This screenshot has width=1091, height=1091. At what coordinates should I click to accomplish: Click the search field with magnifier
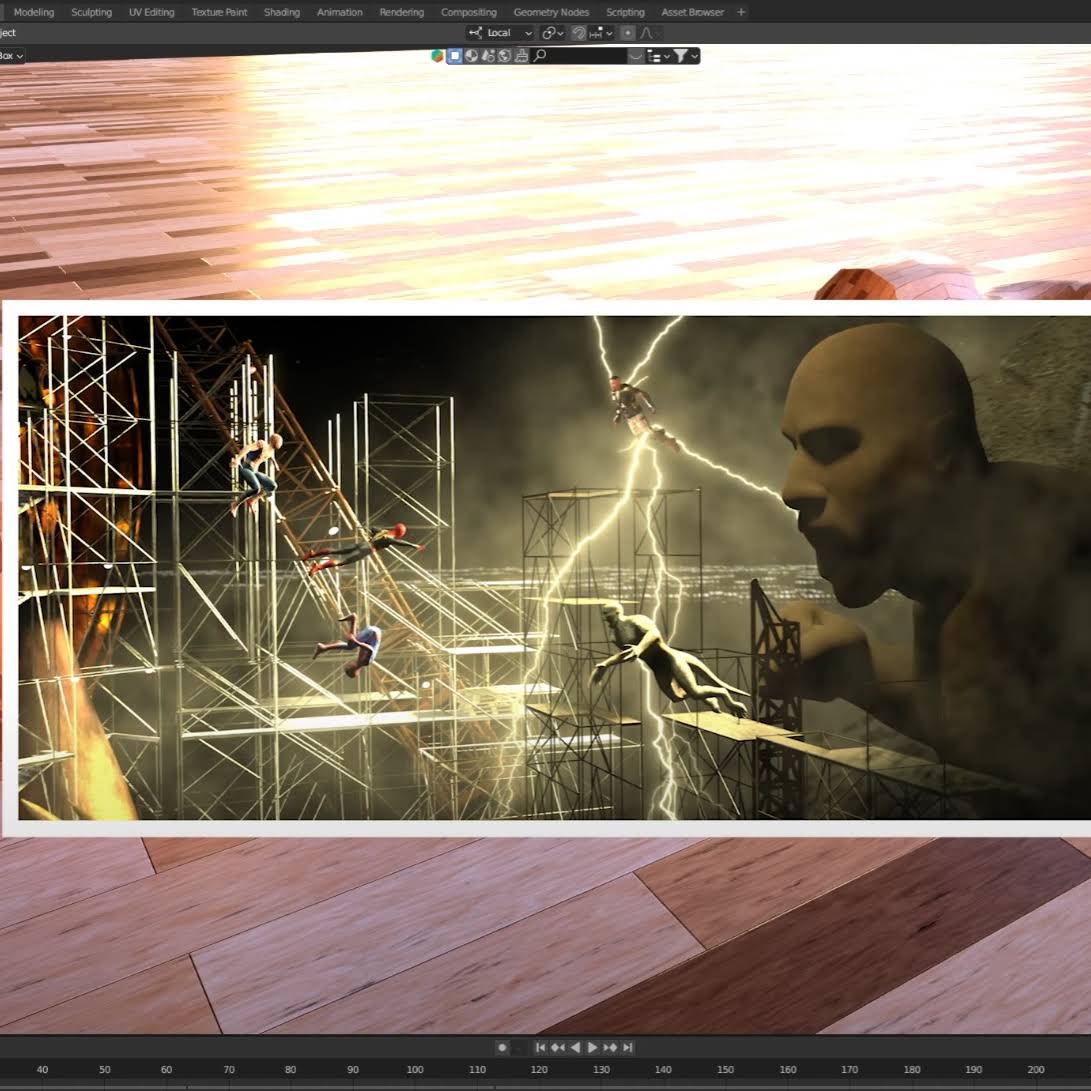tap(579, 56)
